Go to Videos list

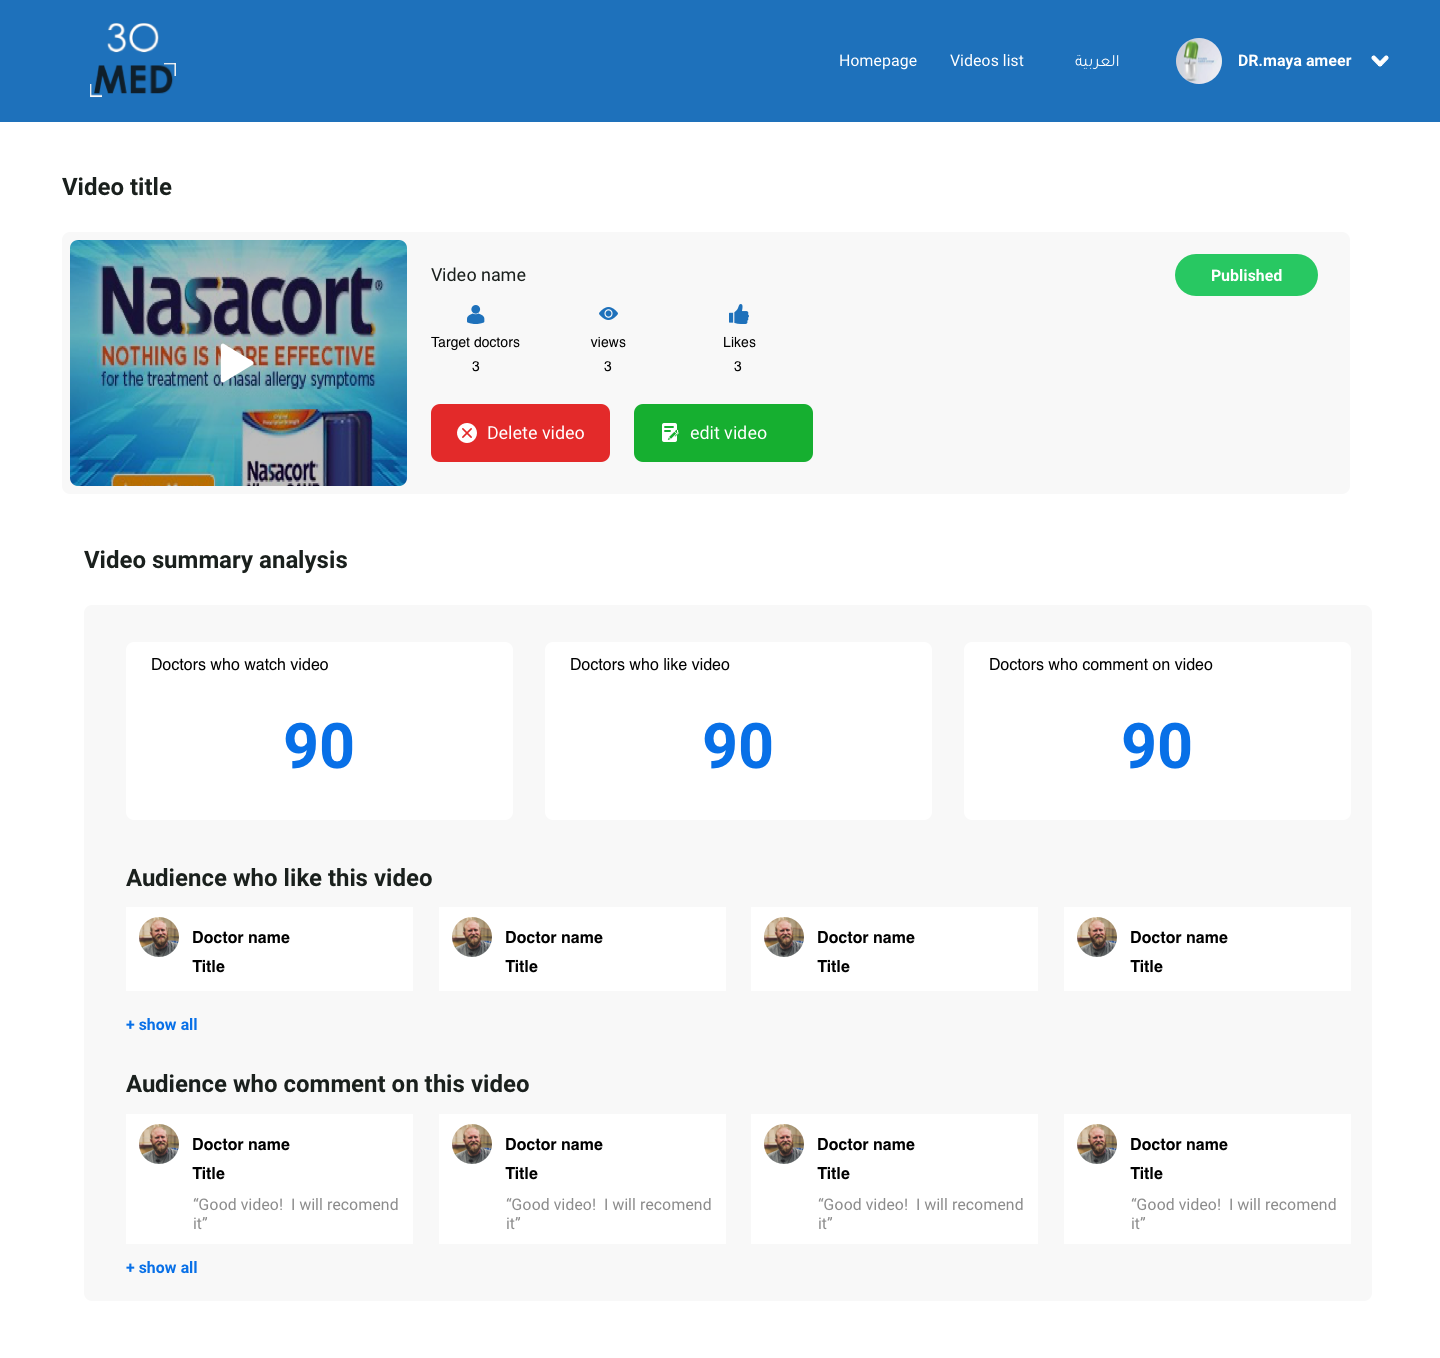click(x=987, y=61)
